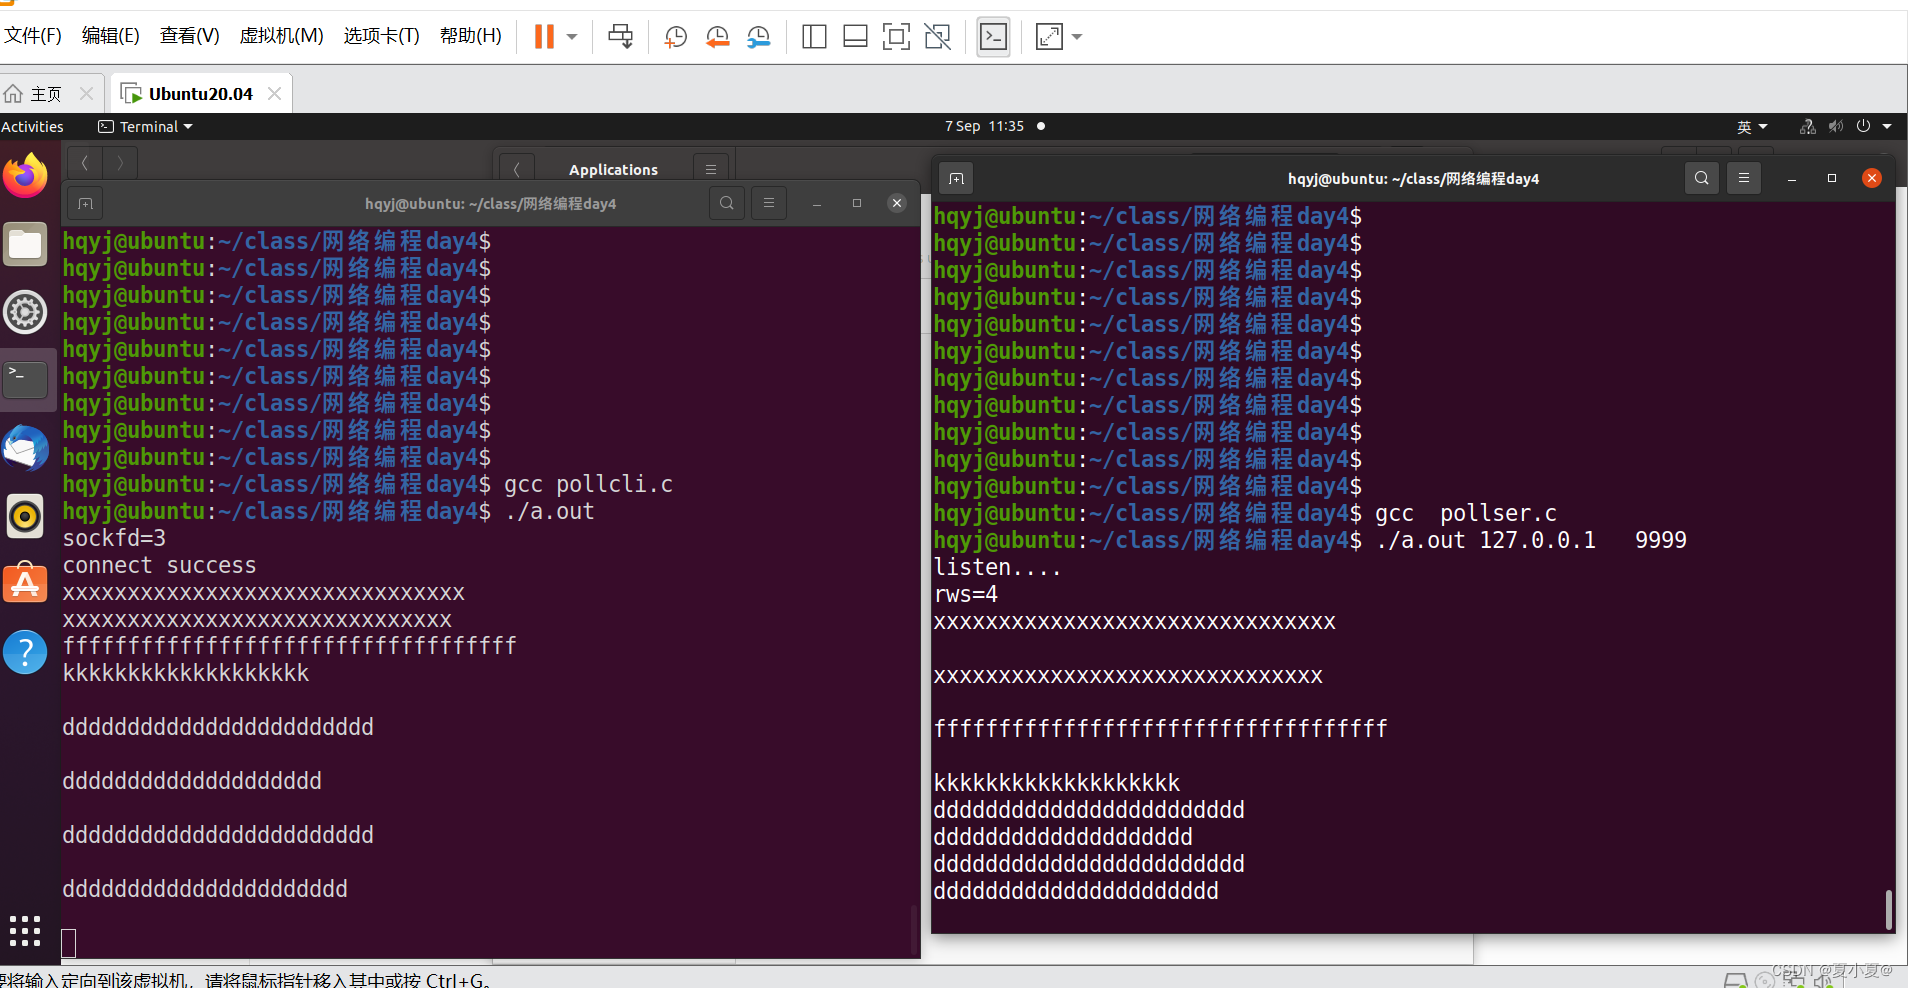1908x988 pixels.
Task: Search in the left terminal window
Action: pos(727,203)
